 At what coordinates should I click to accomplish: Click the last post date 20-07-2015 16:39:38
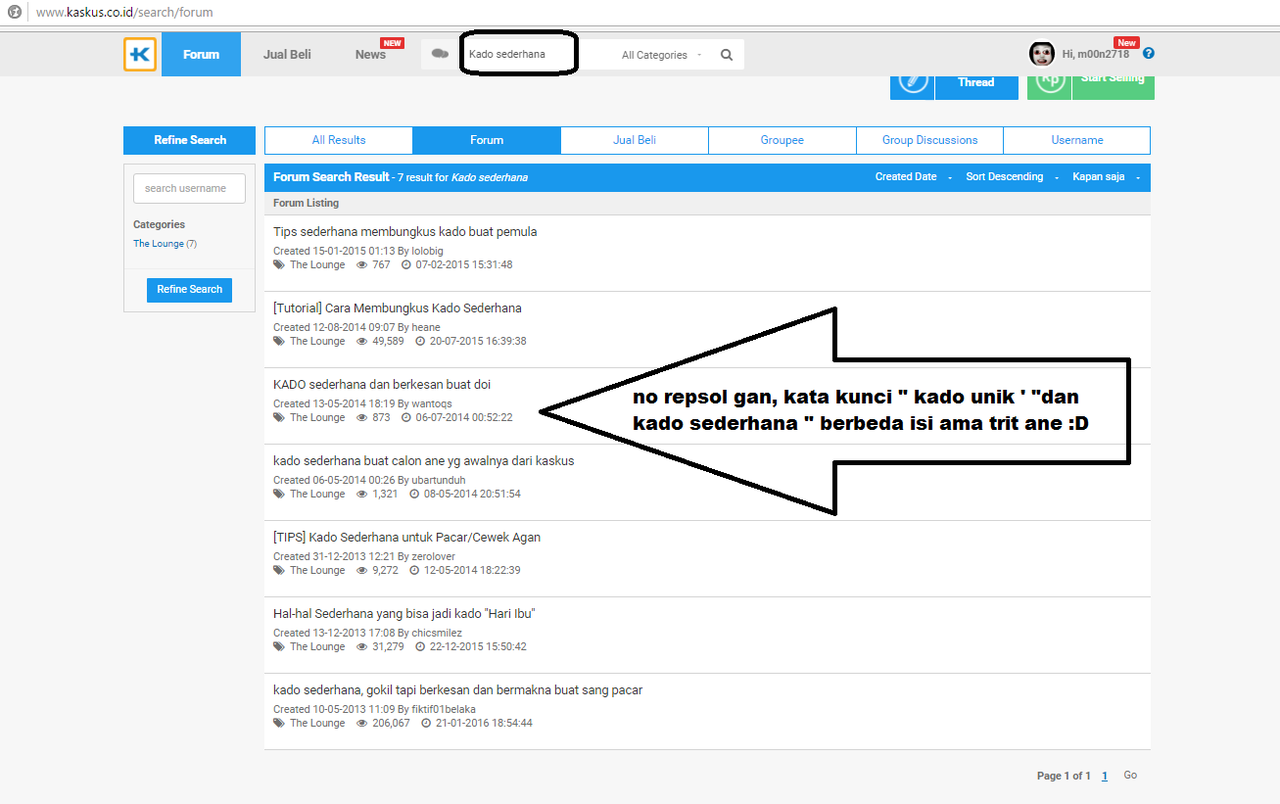(x=478, y=341)
